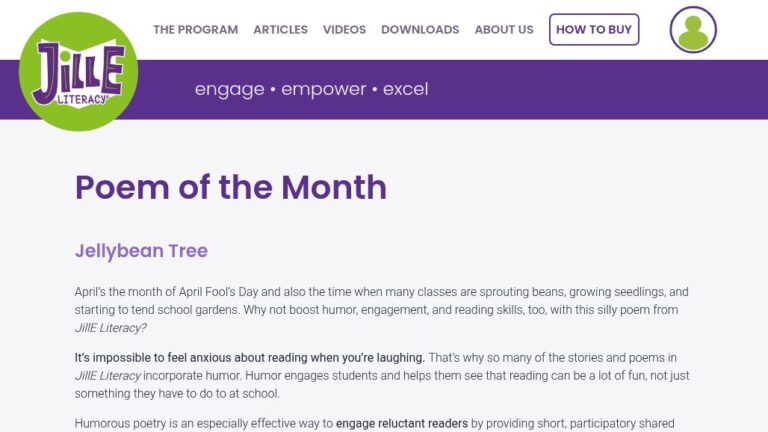
Task: Click the word engage in the tagline
Action: click(230, 89)
